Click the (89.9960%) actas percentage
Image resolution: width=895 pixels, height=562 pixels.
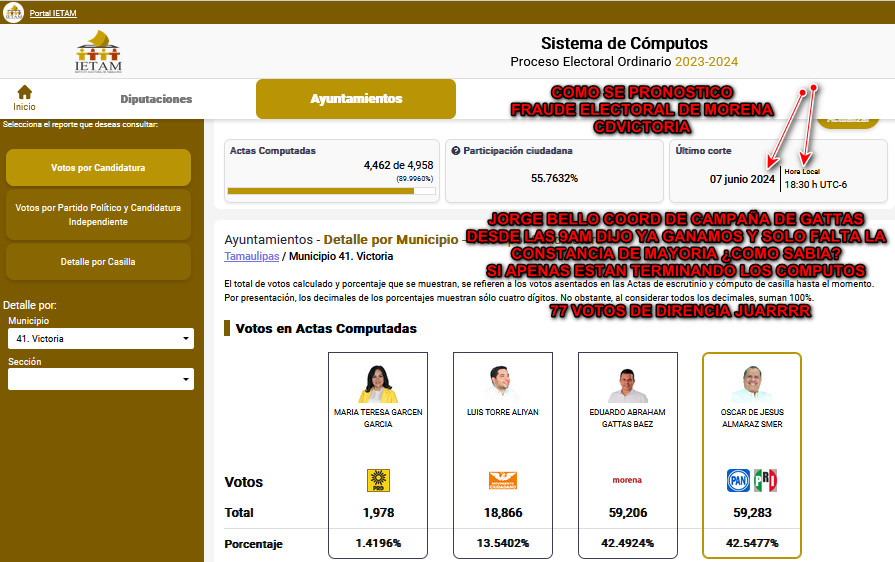click(414, 179)
